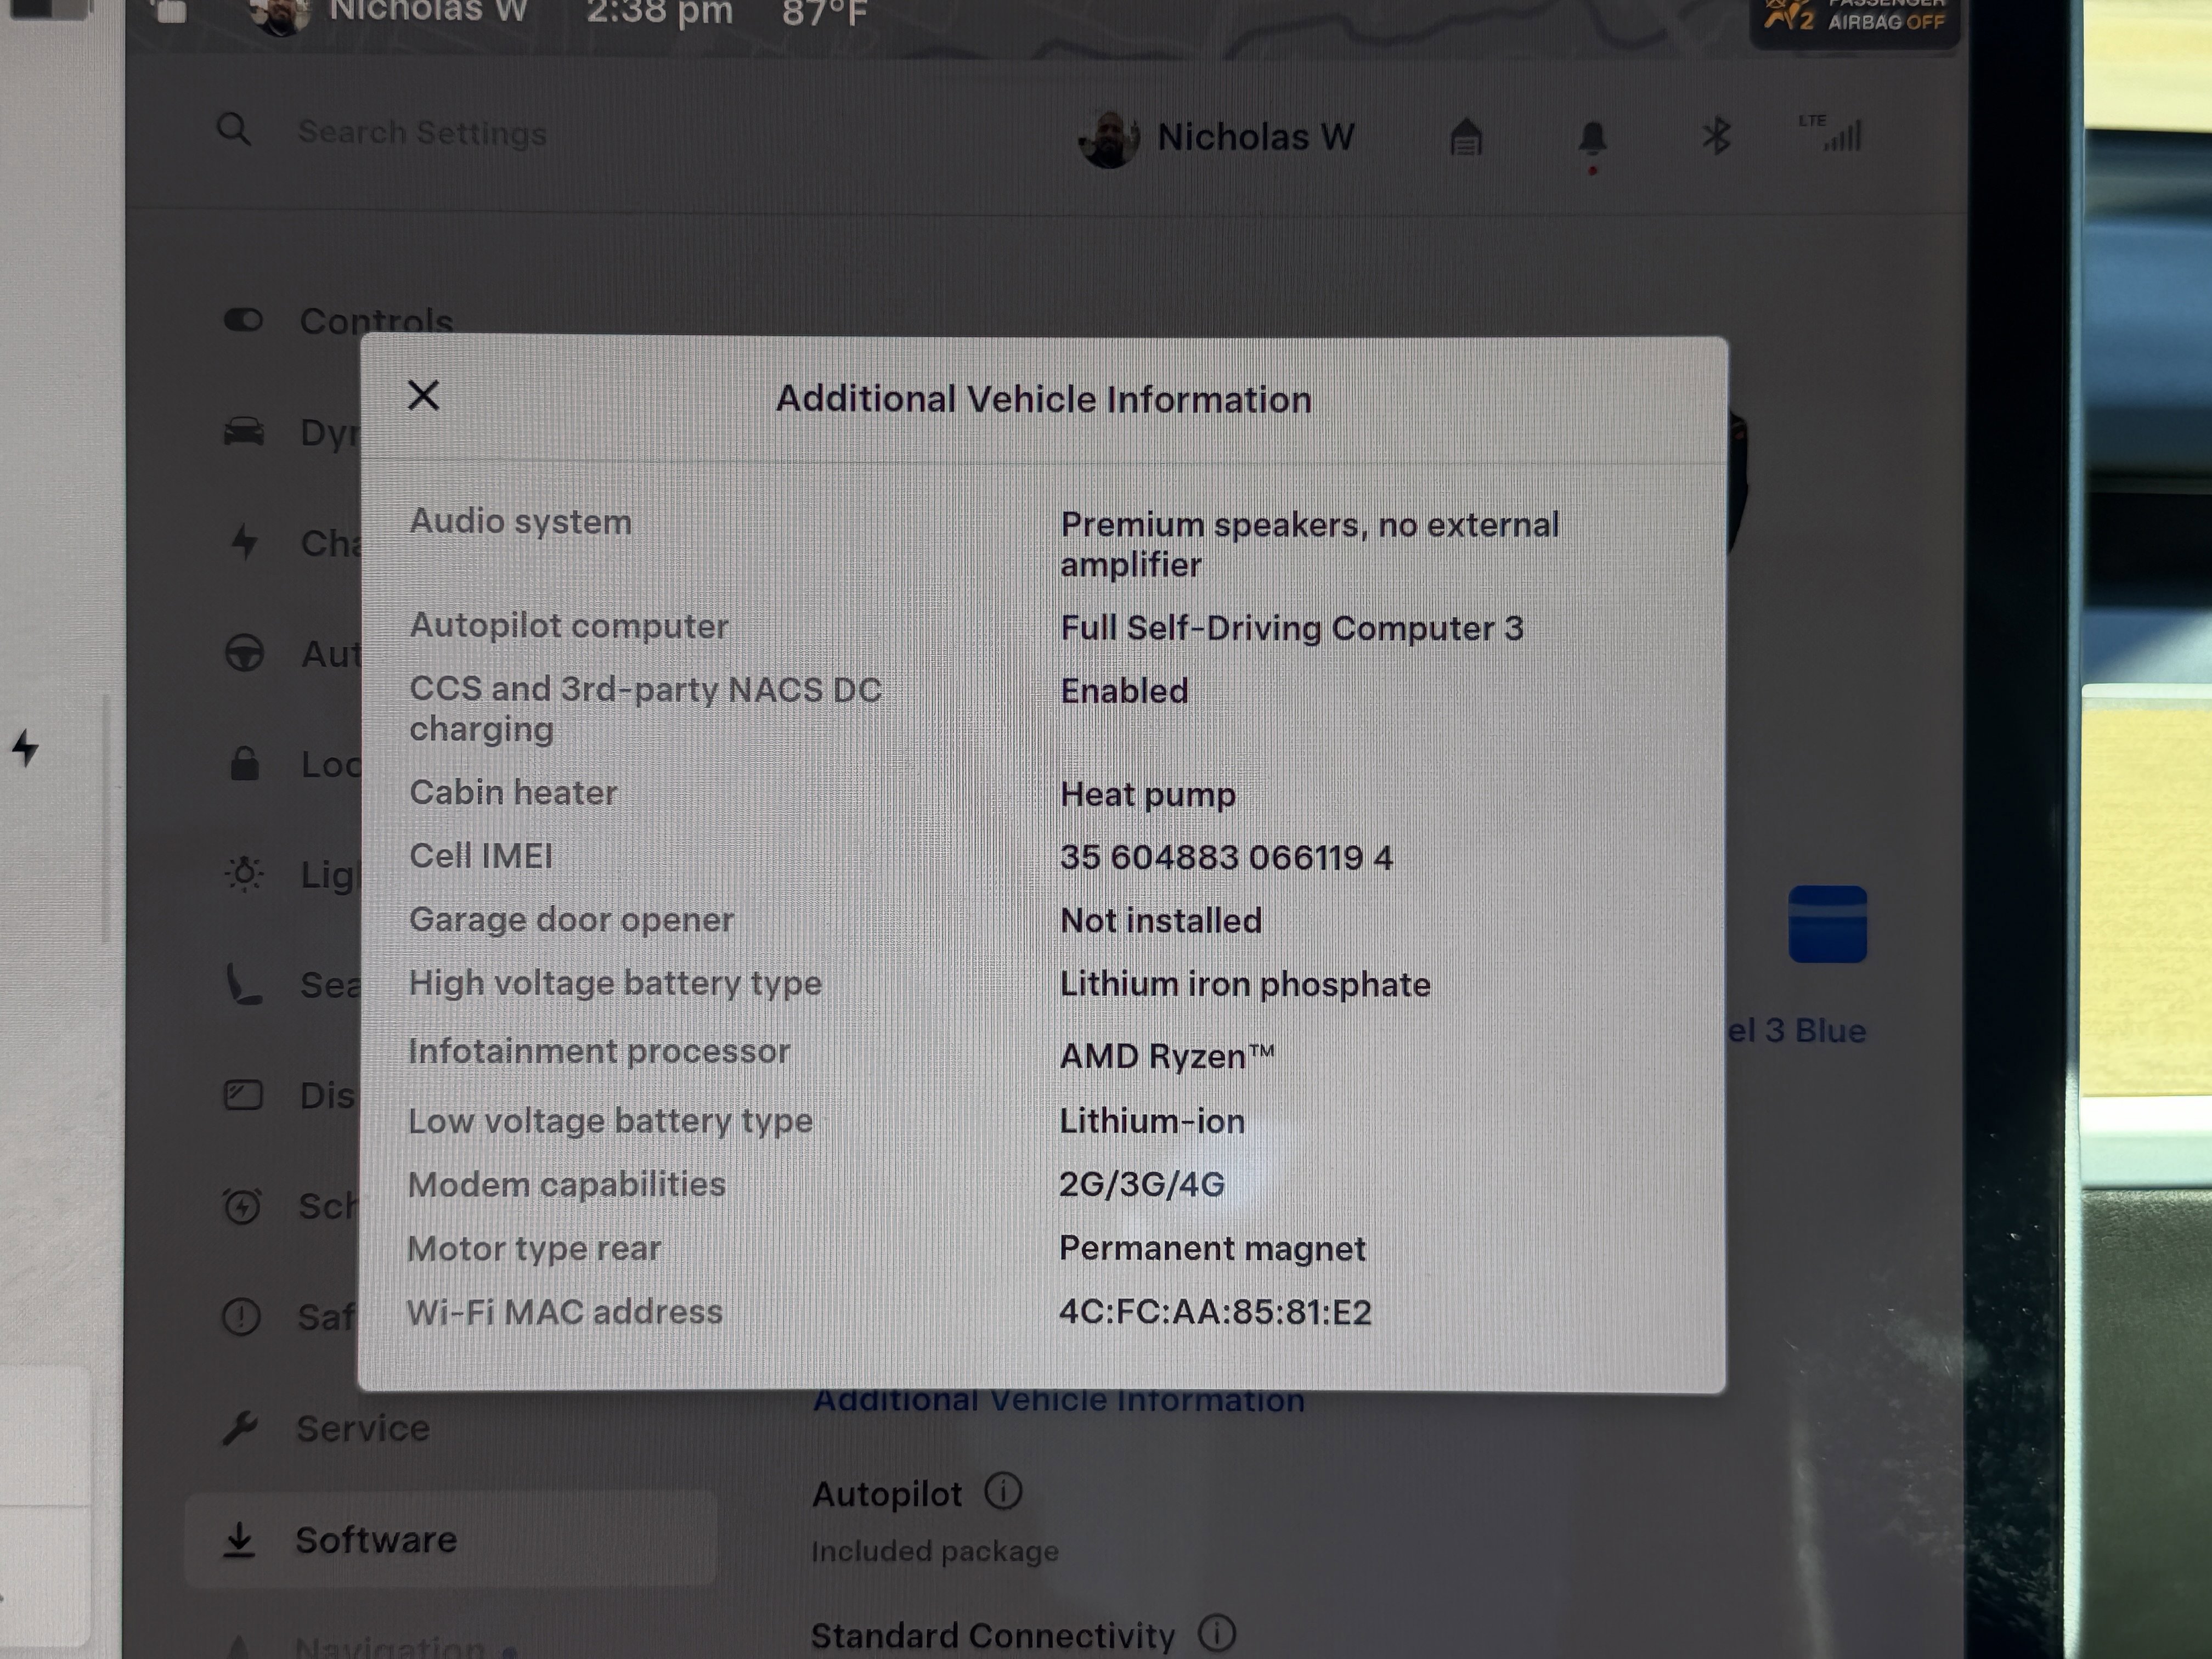The height and width of the screenshot is (1659, 2212).
Task: Tap the Autopilot info button
Action: click(1003, 1491)
